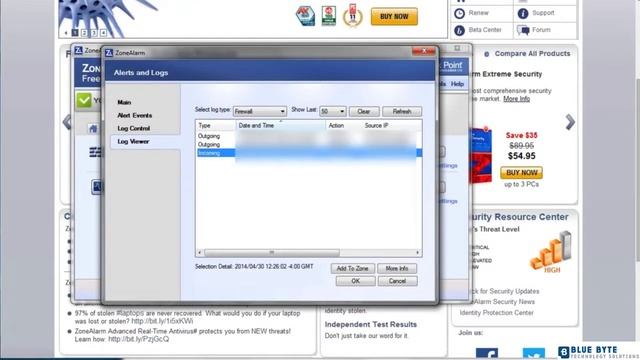Close the Alerts and Logs dialog window
The width and height of the screenshot is (640, 360).
point(423,51)
